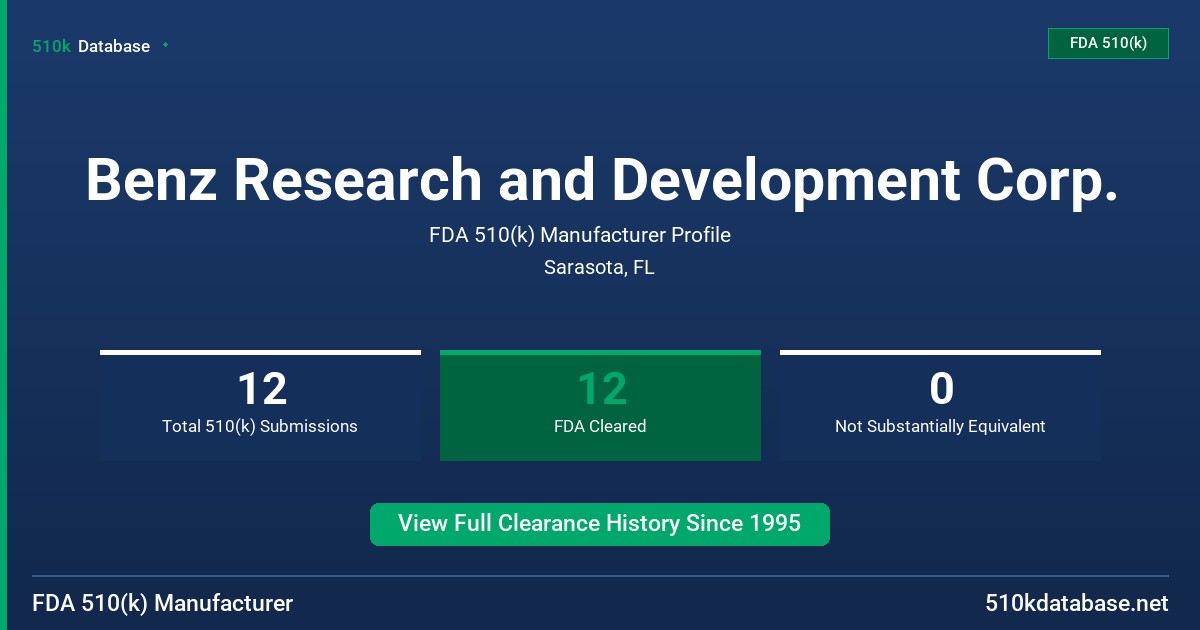Click View Full Clearance History Since 1995
1200x630 pixels.
pos(600,524)
